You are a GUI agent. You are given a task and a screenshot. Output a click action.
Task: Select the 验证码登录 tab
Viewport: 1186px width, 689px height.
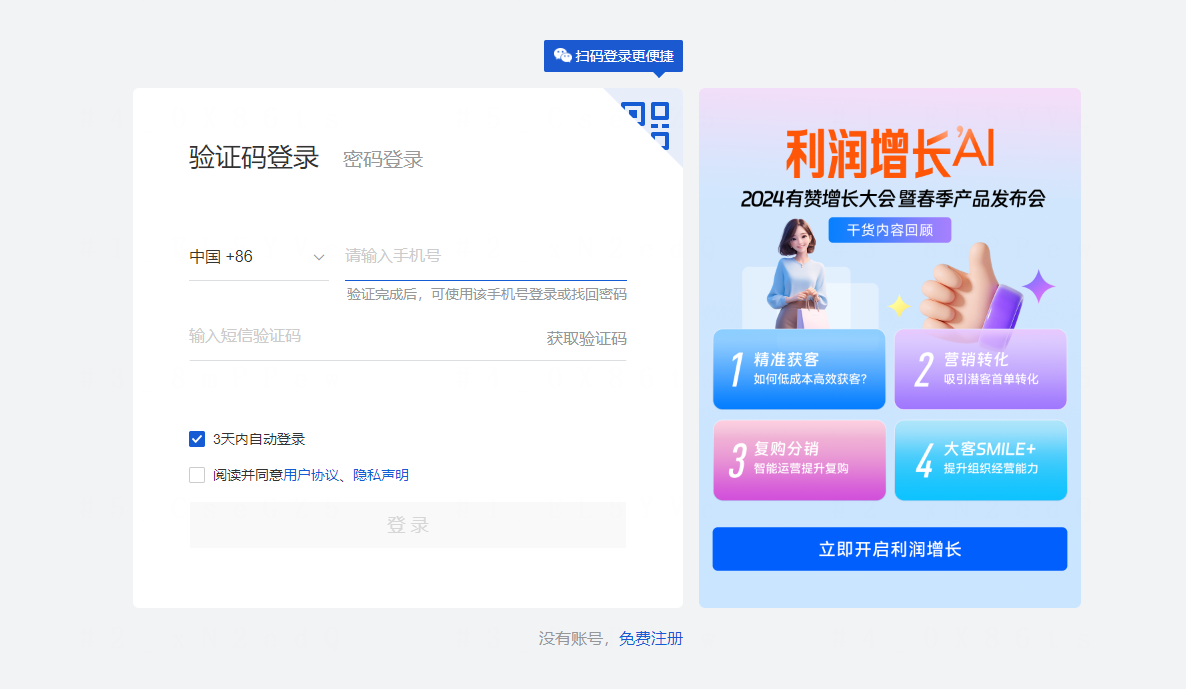(x=254, y=157)
